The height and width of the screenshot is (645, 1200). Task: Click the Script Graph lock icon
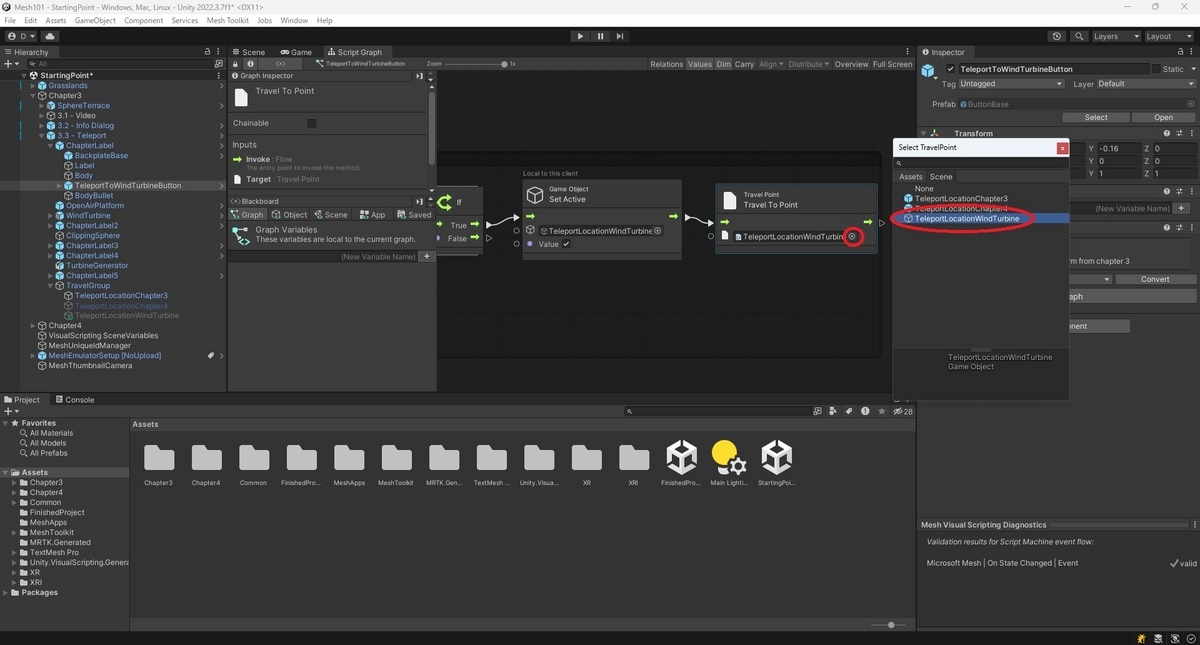[237, 63]
